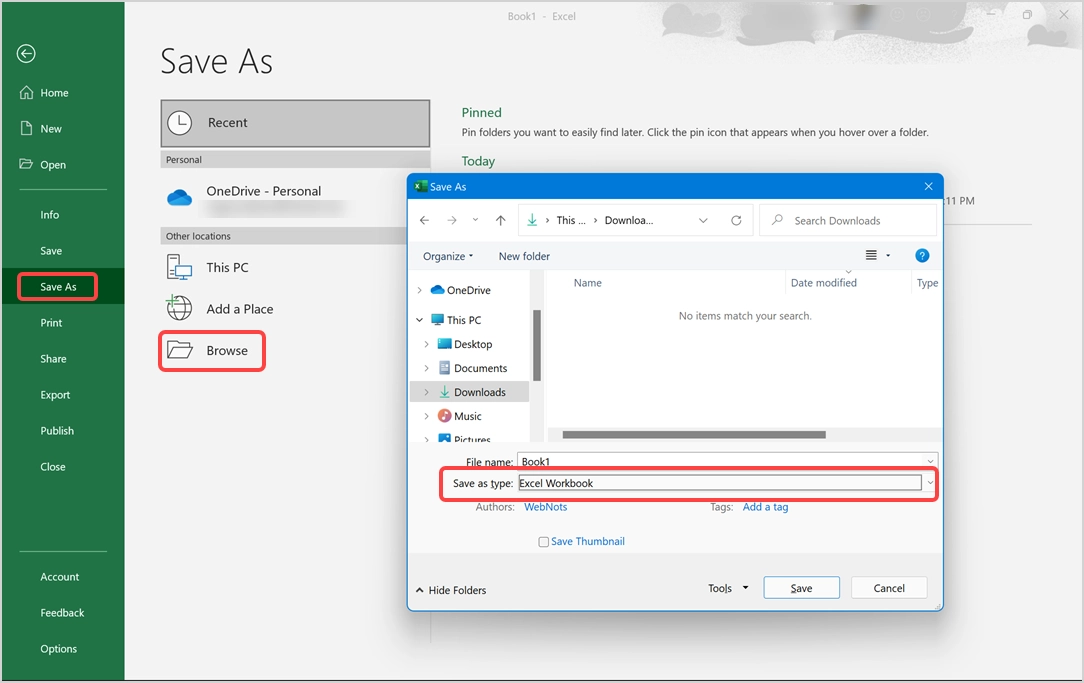Image resolution: width=1084 pixels, height=683 pixels.
Task: Click the Browse folder icon
Action: coord(179,350)
